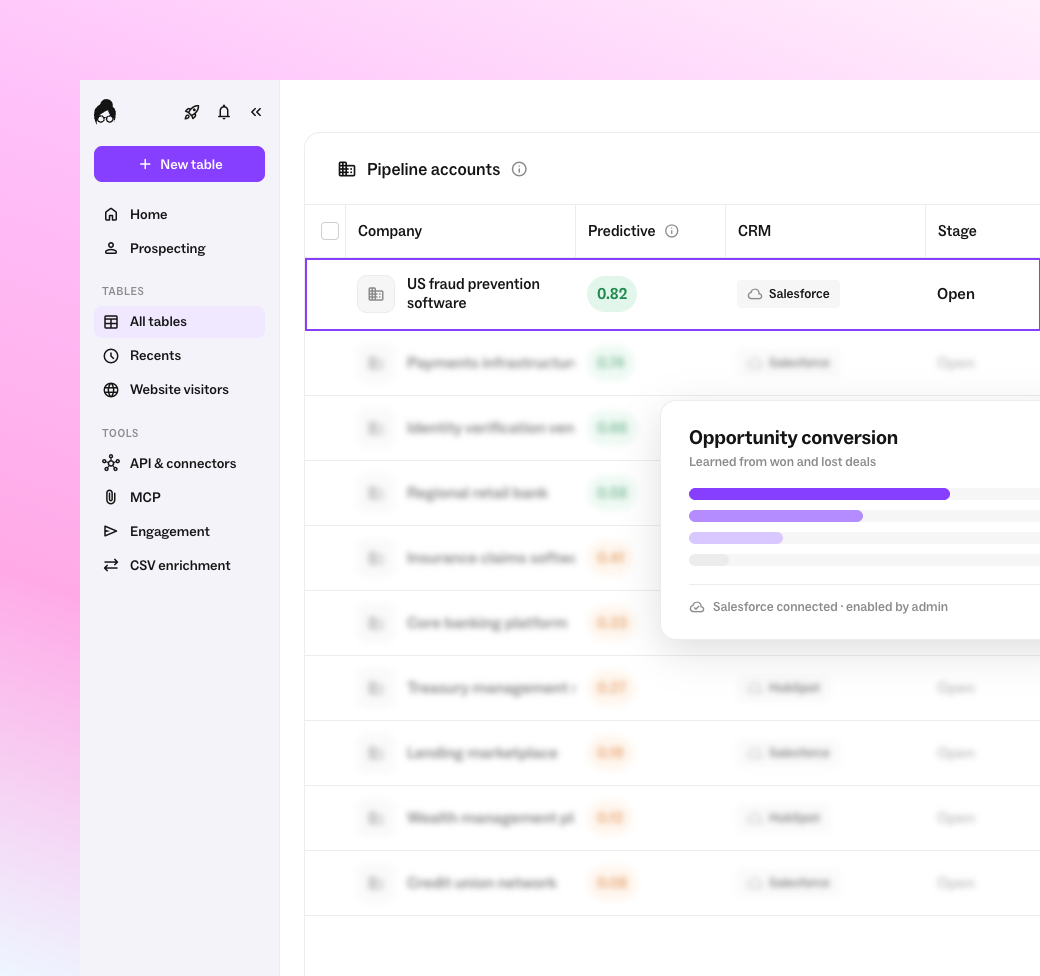The height and width of the screenshot is (976, 1040).
Task: Select All tables in sidebar
Action: click(179, 322)
